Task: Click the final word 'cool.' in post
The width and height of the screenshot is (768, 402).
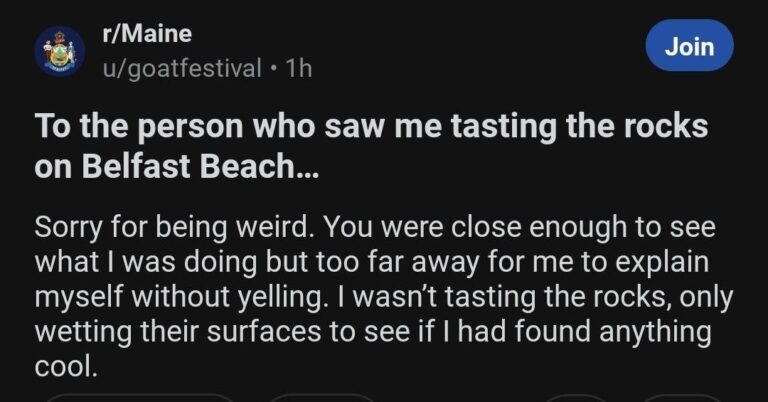Action: tap(66, 366)
